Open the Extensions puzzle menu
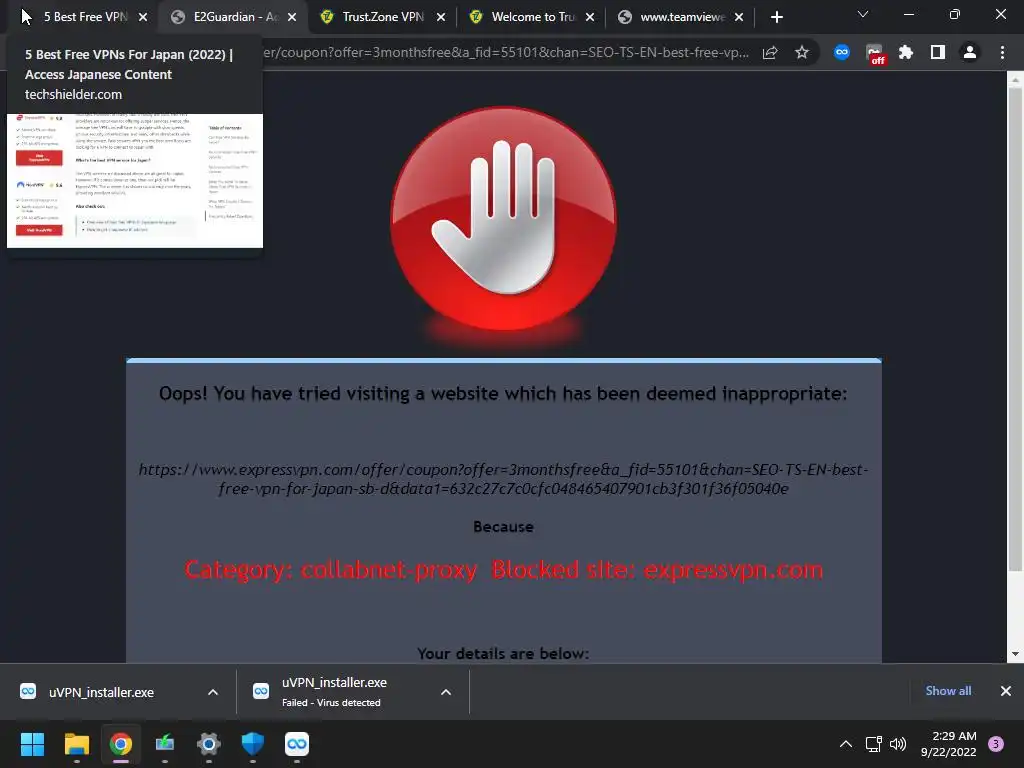The image size is (1024, 768). [x=906, y=52]
